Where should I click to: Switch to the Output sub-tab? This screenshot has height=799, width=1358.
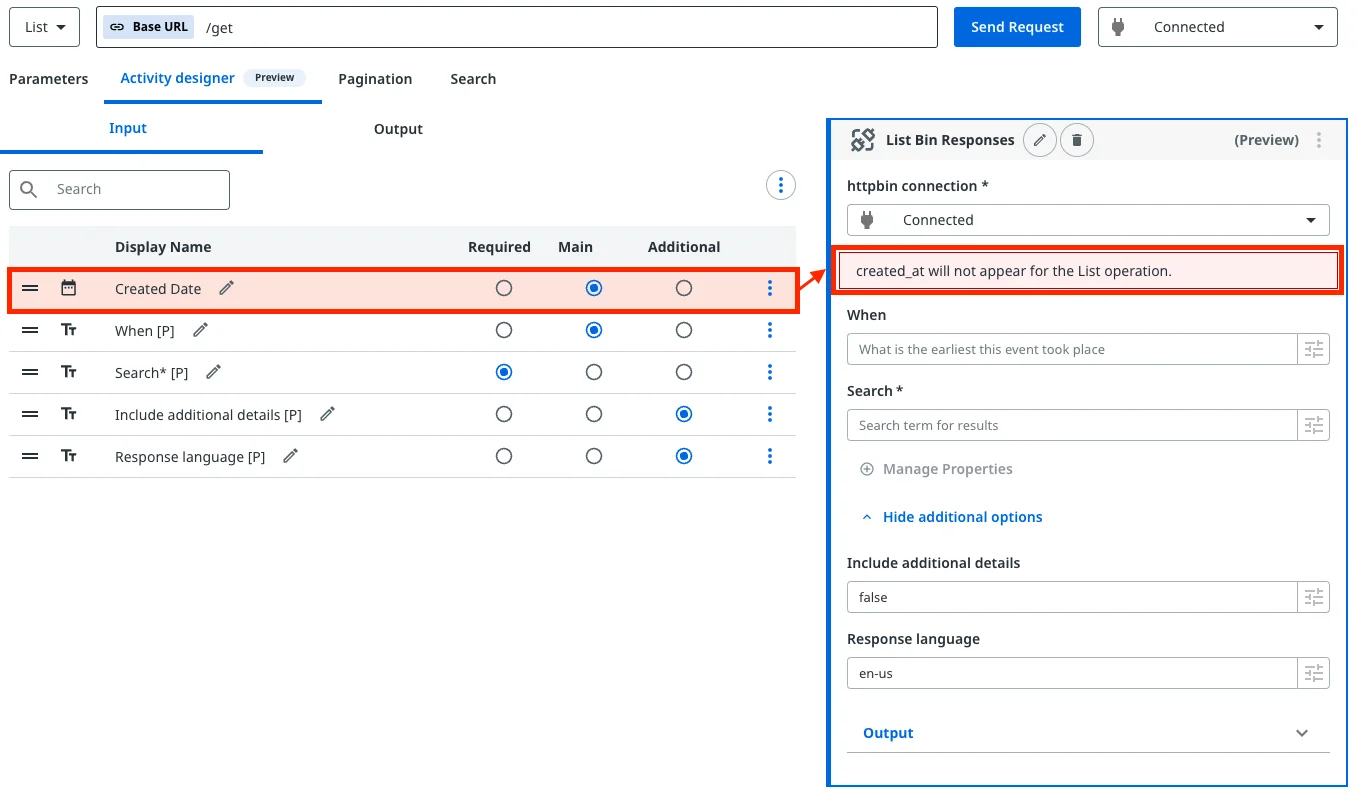[398, 129]
